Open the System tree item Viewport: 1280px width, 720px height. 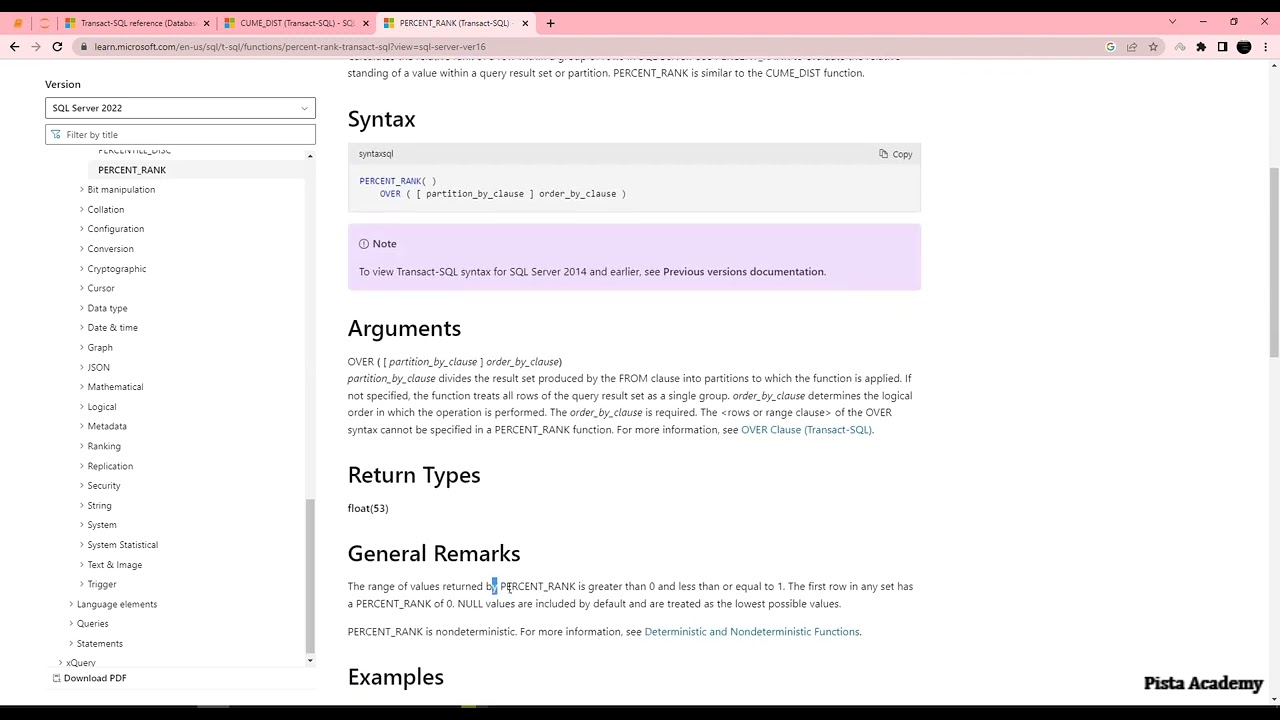[x=101, y=525]
